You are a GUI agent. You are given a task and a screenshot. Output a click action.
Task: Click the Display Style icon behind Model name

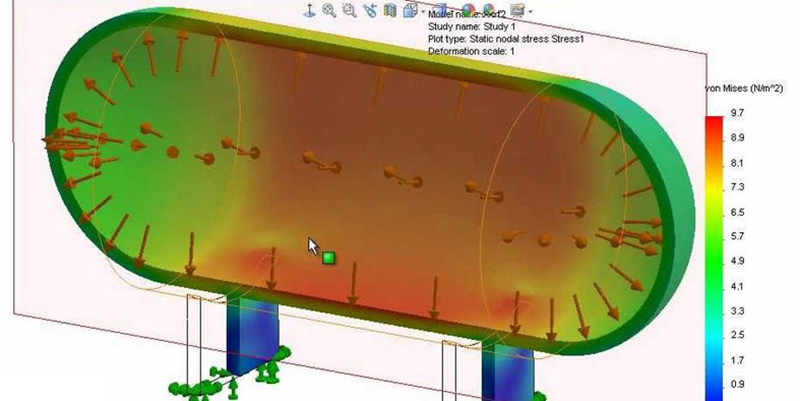440,7
